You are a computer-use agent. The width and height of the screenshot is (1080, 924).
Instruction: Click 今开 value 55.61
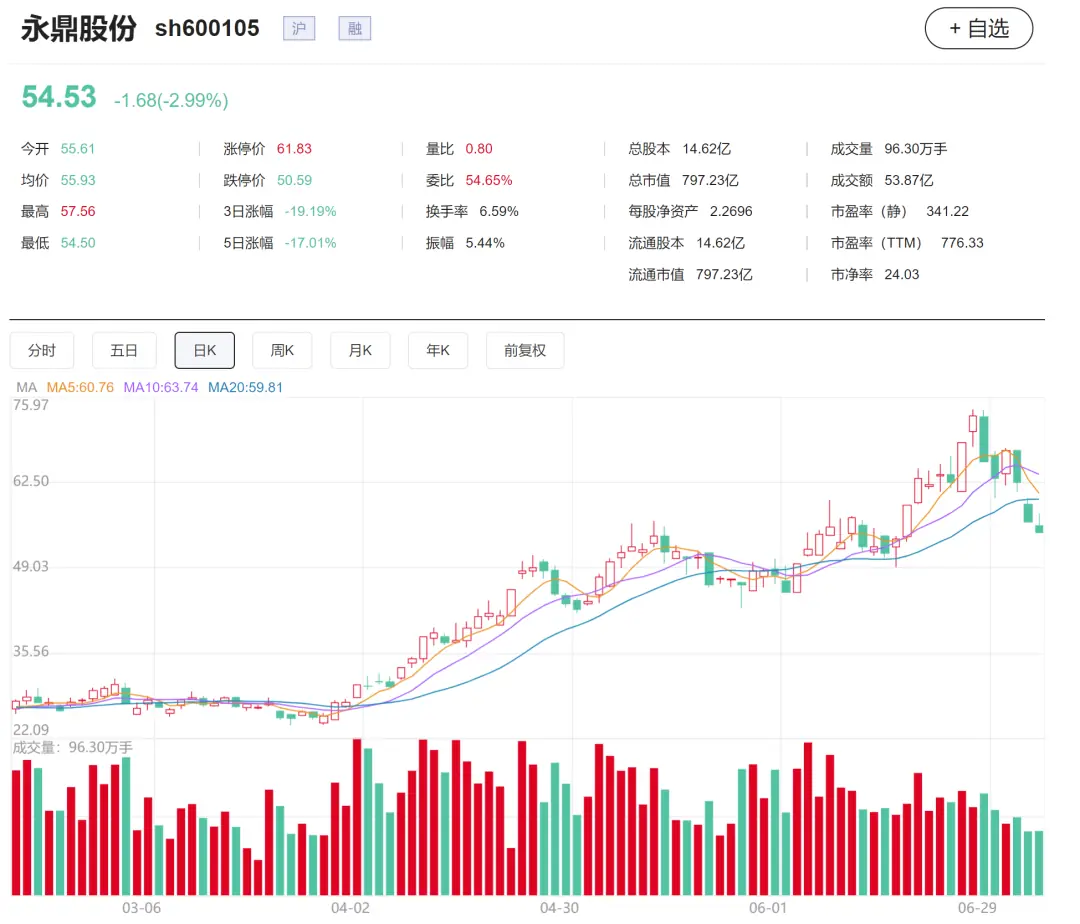pos(77,149)
